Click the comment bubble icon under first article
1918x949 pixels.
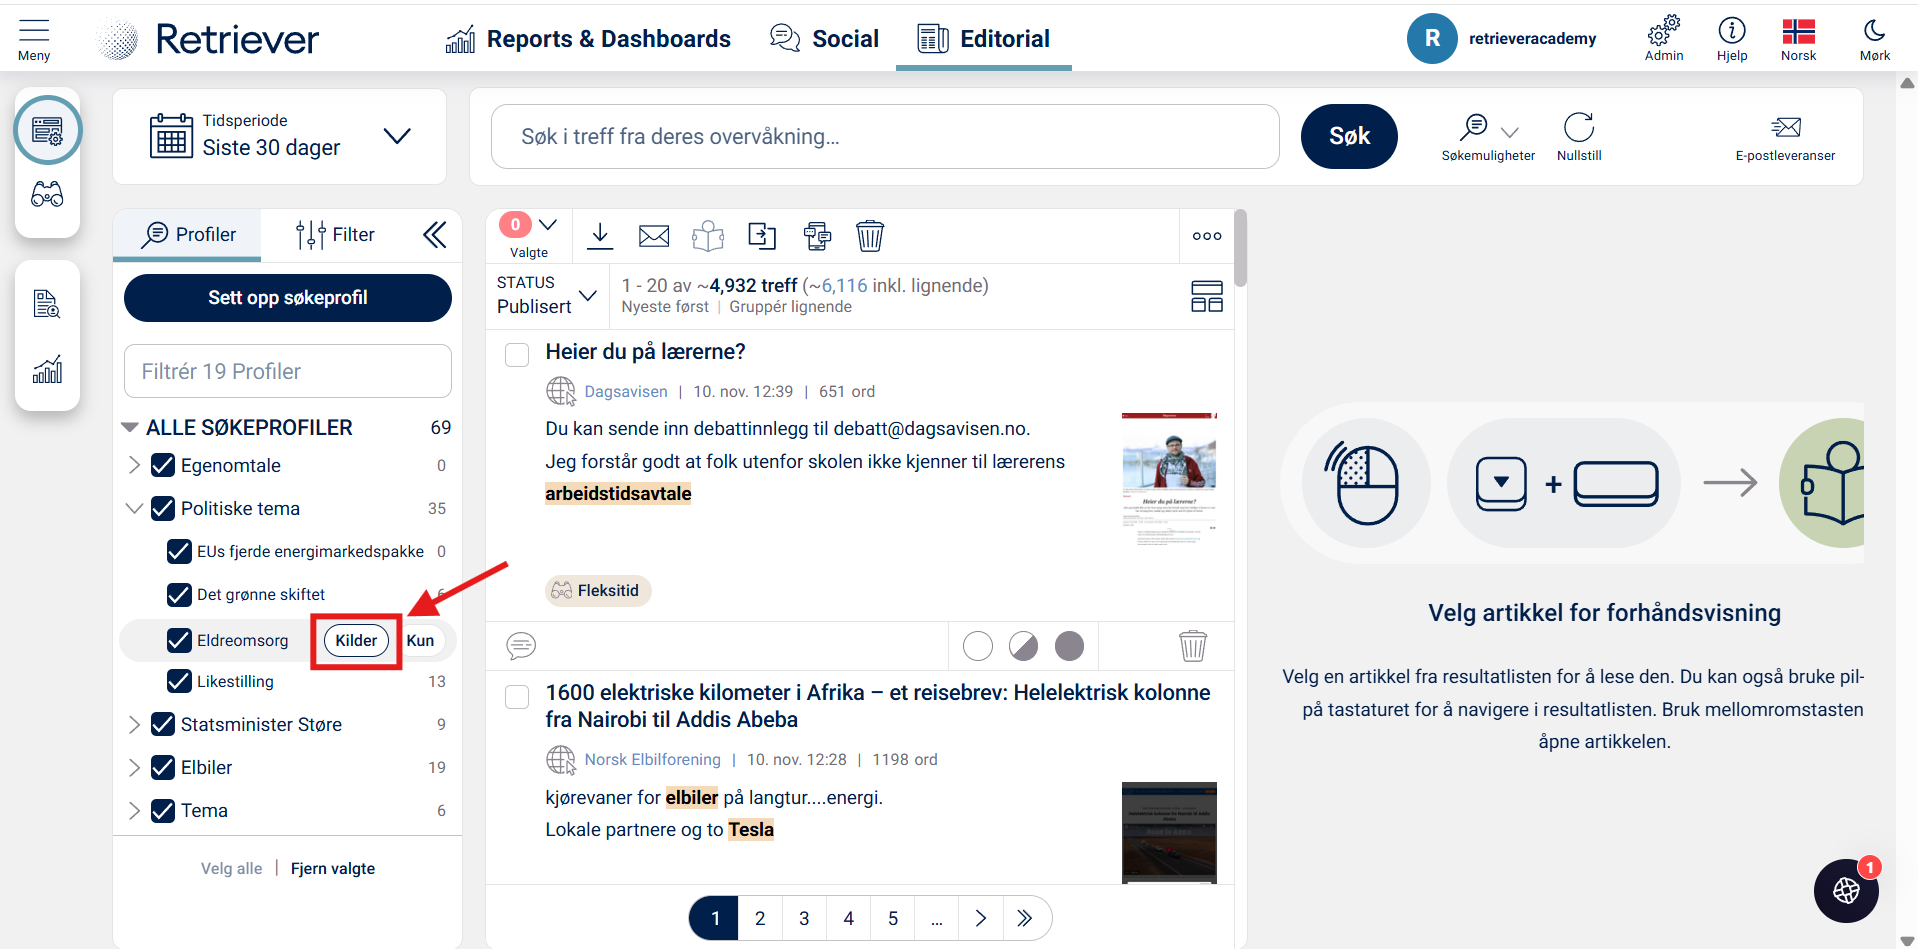point(521,646)
